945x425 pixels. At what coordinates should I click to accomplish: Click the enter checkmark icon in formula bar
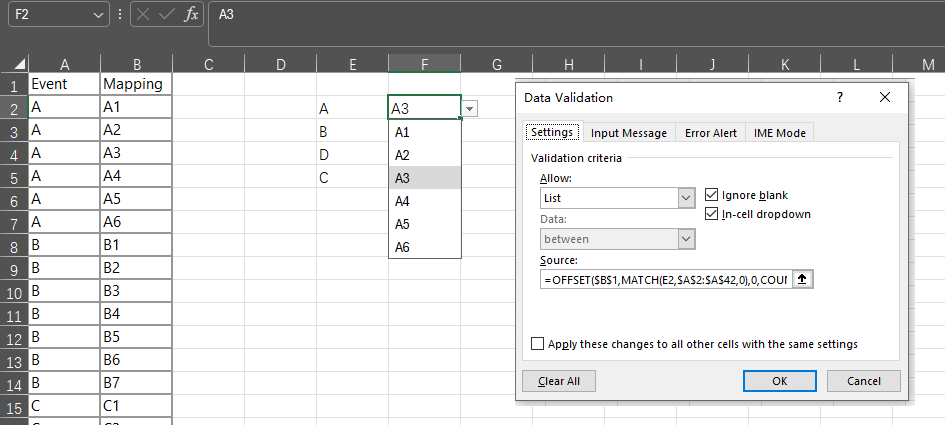[166, 14]
